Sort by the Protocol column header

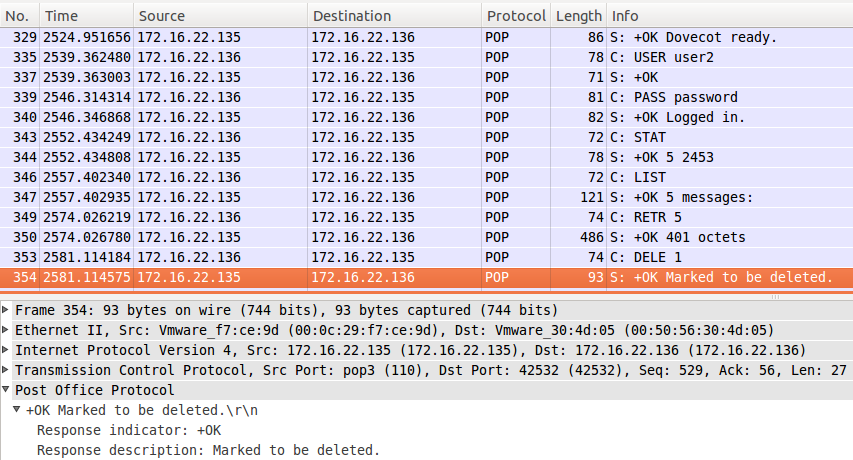516,16
